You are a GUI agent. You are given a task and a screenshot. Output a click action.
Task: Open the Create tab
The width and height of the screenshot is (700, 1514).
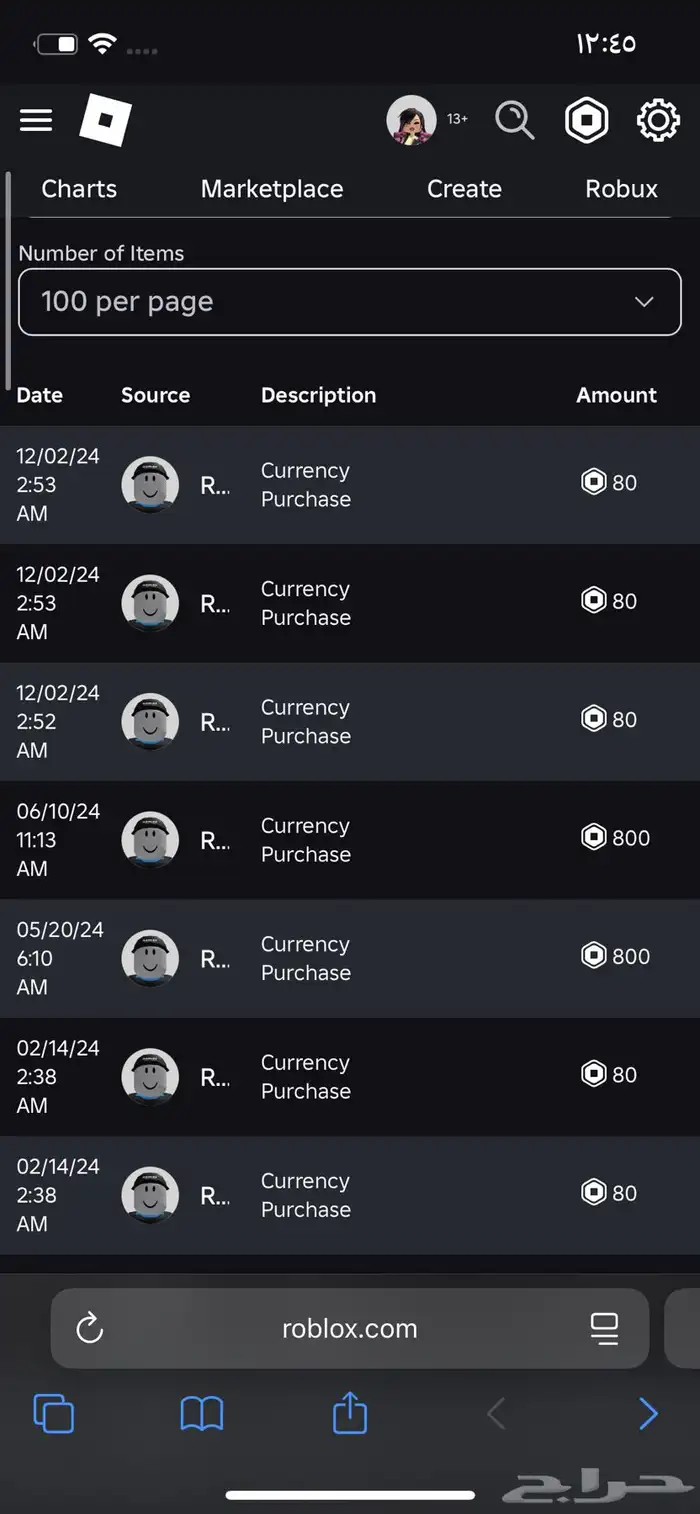click(464, 189)
